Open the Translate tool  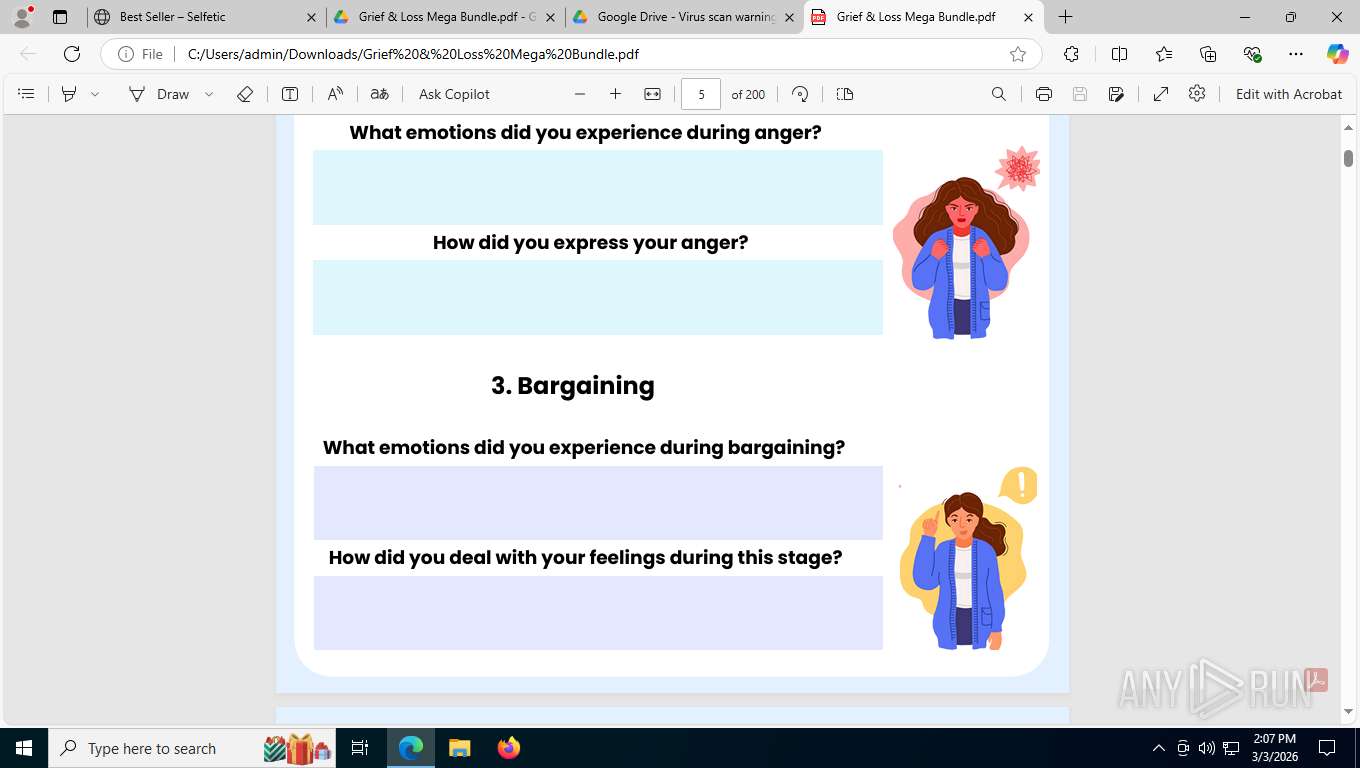point(379,94)
